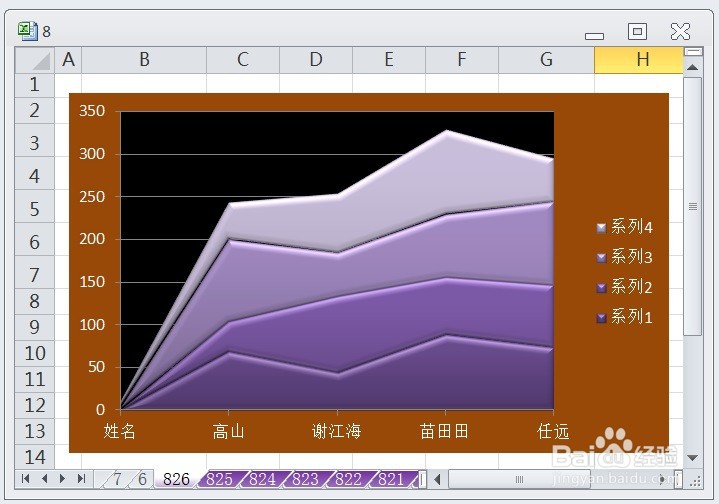Select the 系列1 legend entry text

tap(631, 317)
